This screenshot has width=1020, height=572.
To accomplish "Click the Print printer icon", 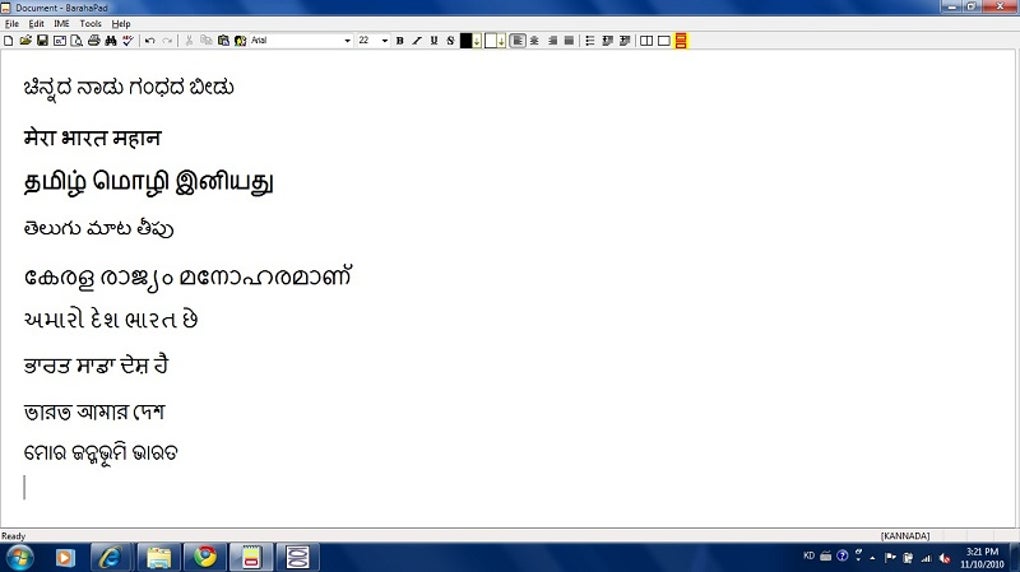I will (94, 40).
